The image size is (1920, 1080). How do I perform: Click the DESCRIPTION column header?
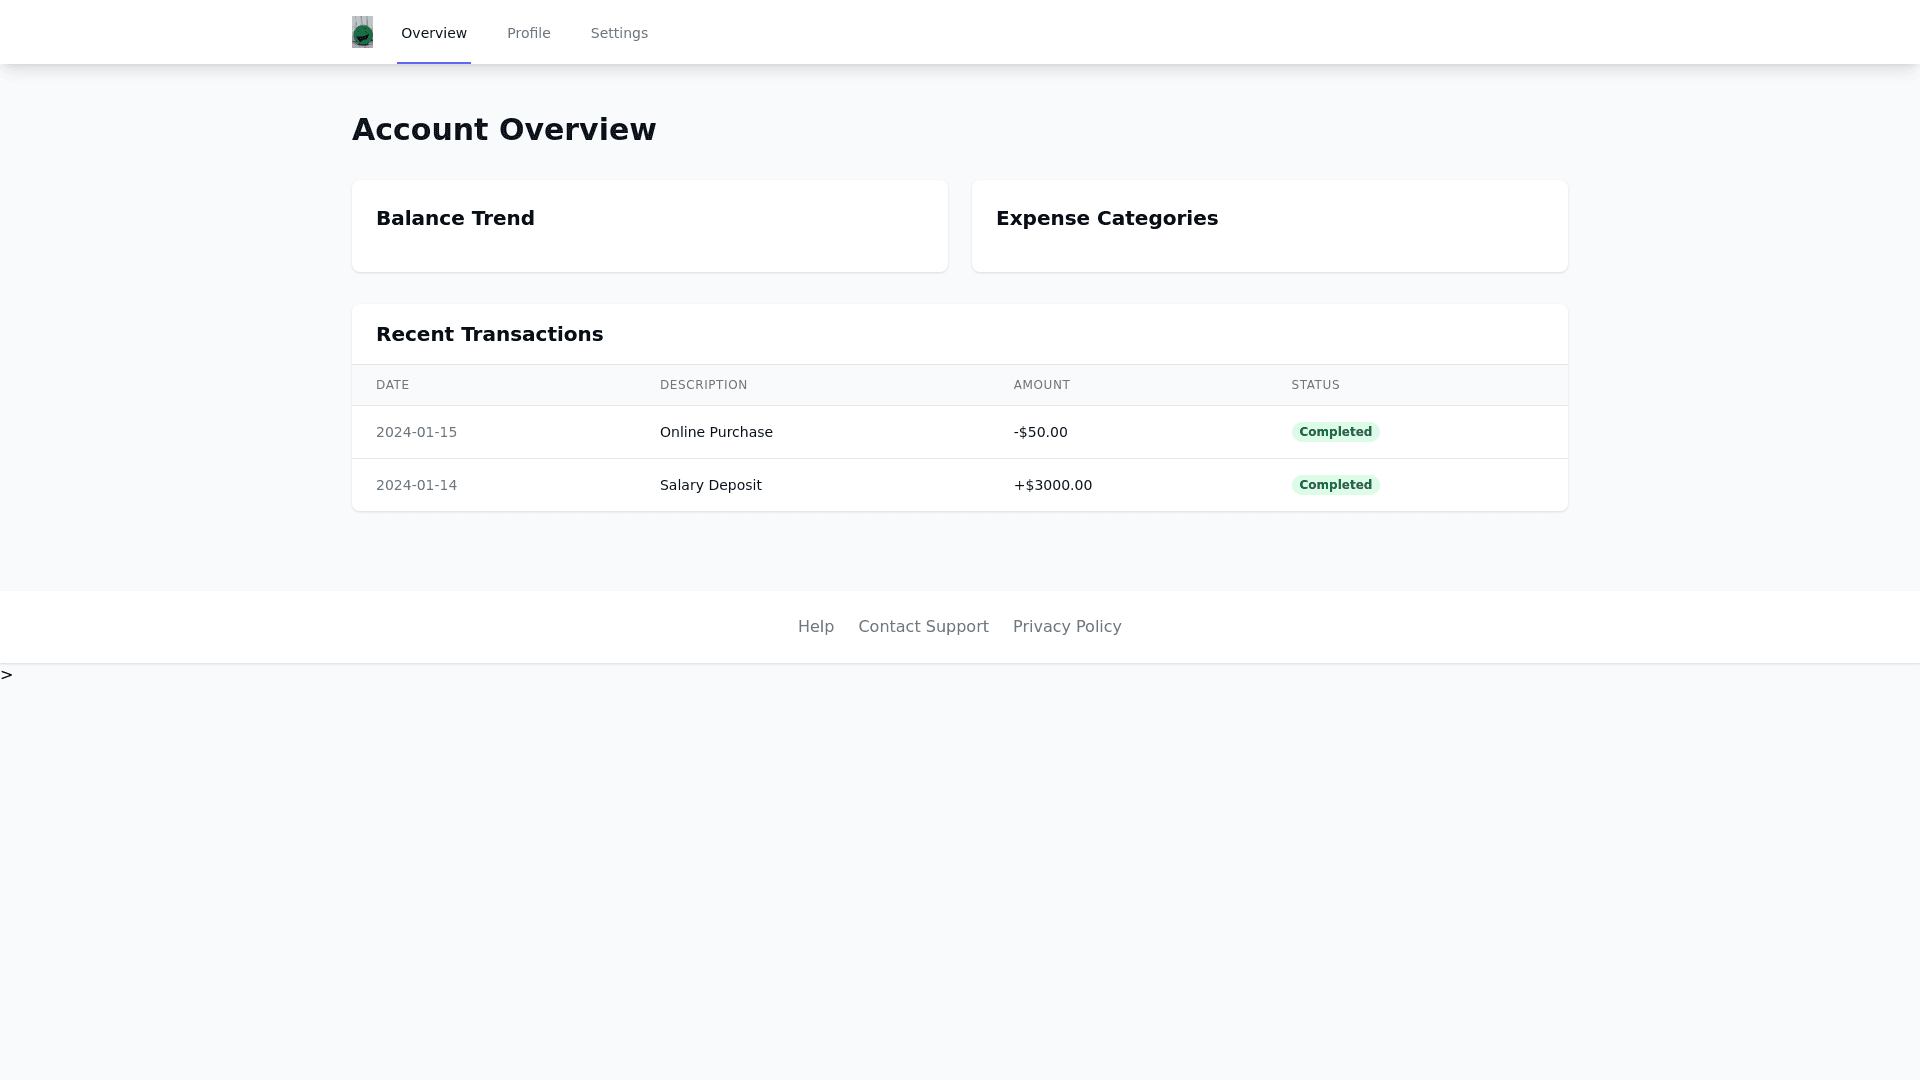click(x=703, y=385)
